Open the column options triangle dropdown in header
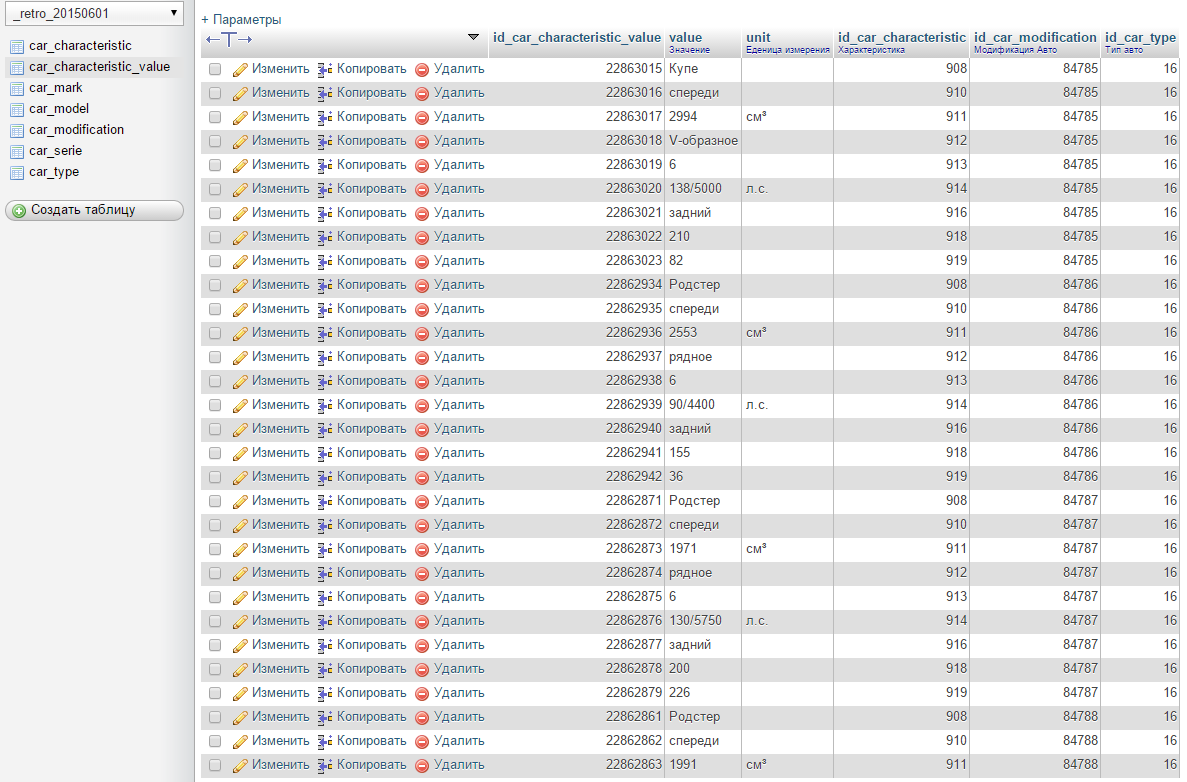The image size is (1187, 782). coord(473,37)
